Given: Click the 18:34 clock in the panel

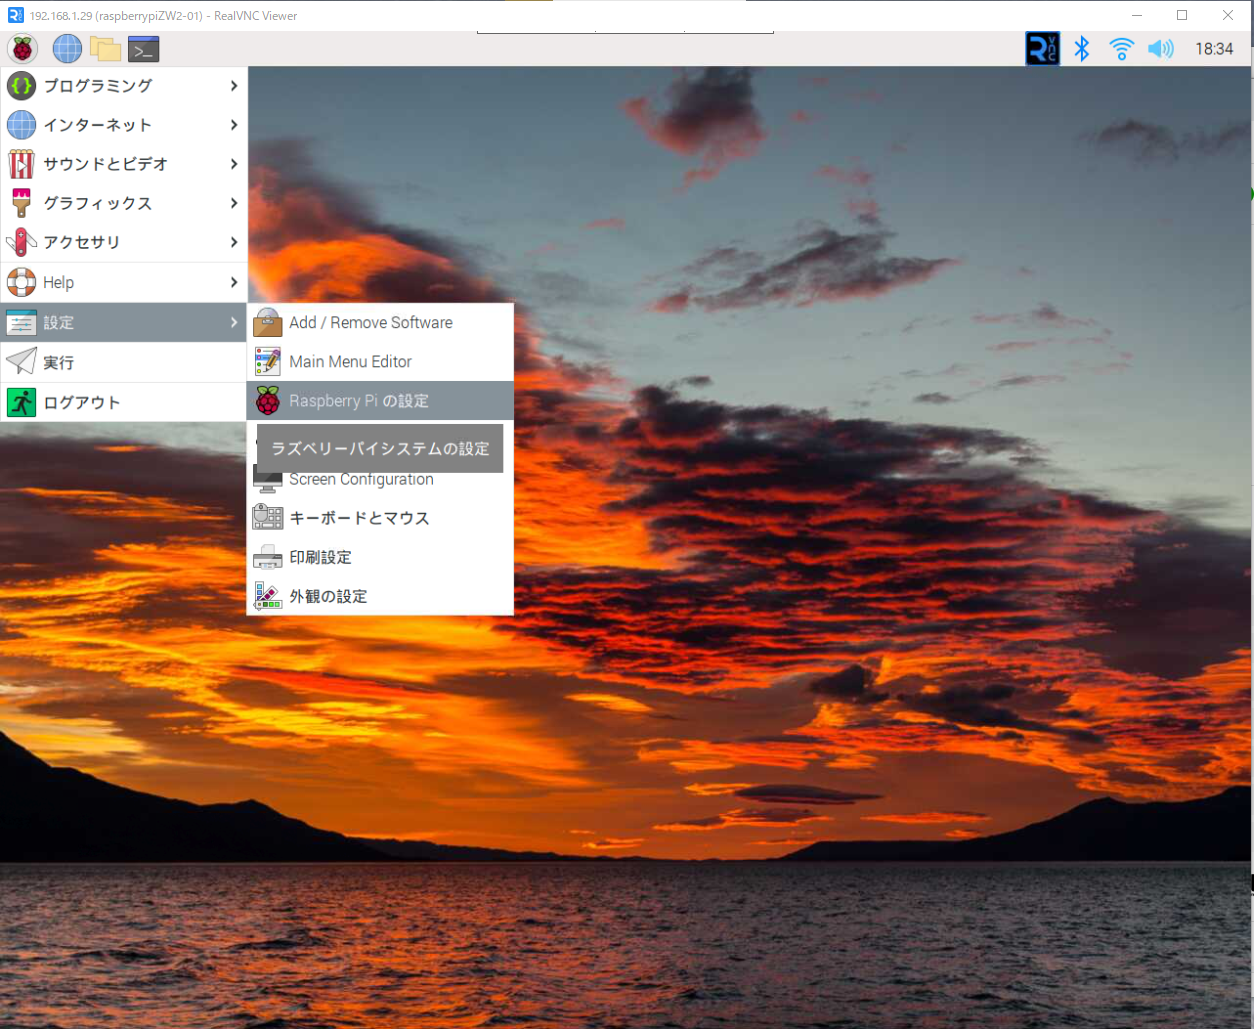Looking at the screenshot, I should 1214,49.
